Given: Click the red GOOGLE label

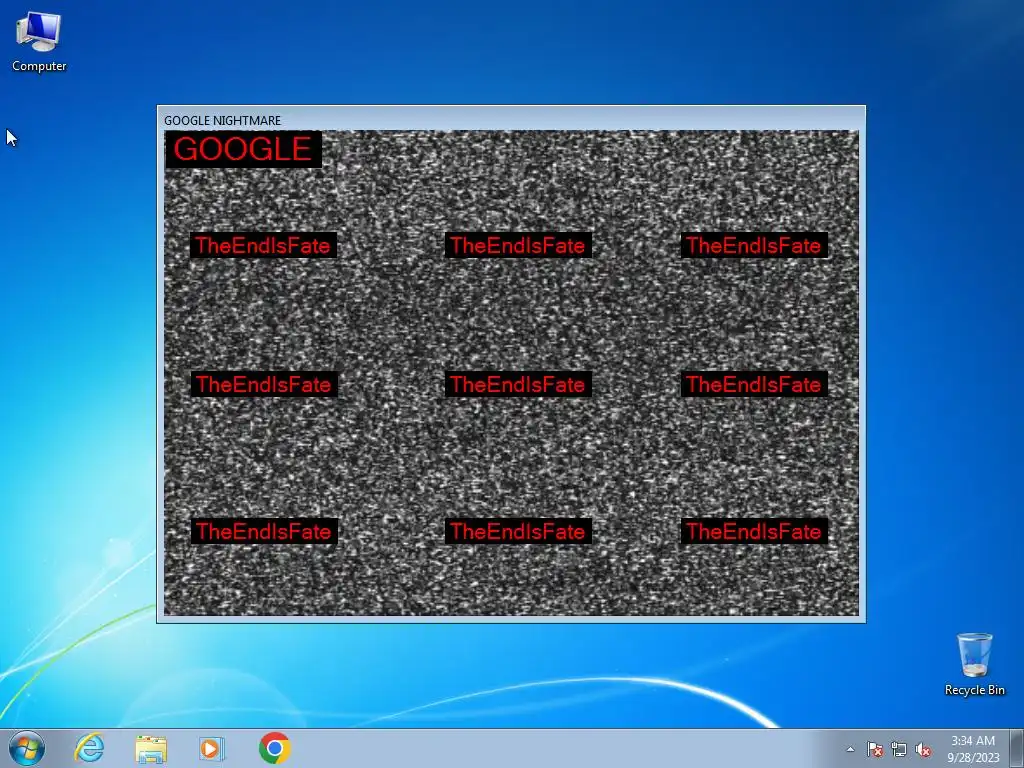Looking at the screenshot, I should (x=244, y=150).
